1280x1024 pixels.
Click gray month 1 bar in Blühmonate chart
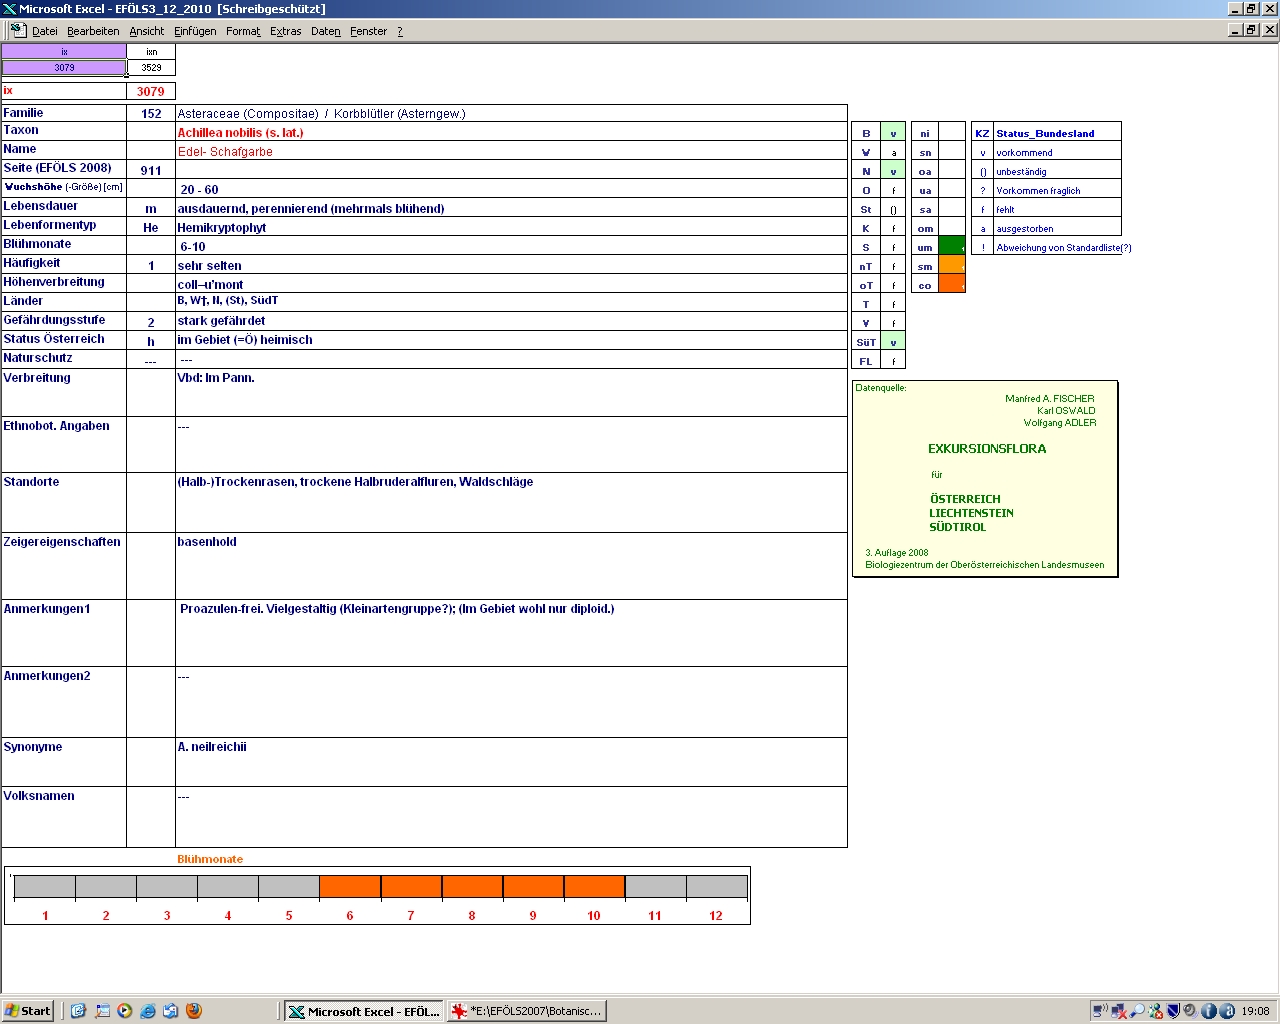coord(45,887)
